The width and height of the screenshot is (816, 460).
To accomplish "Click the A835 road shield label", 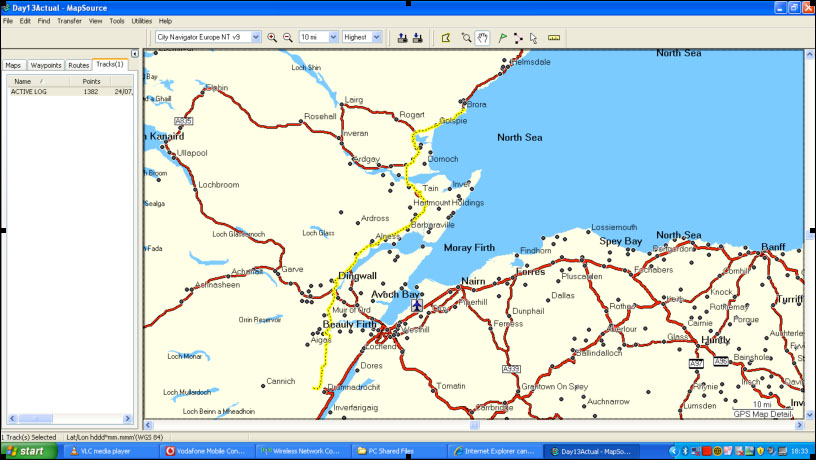I will coord(183,121).
